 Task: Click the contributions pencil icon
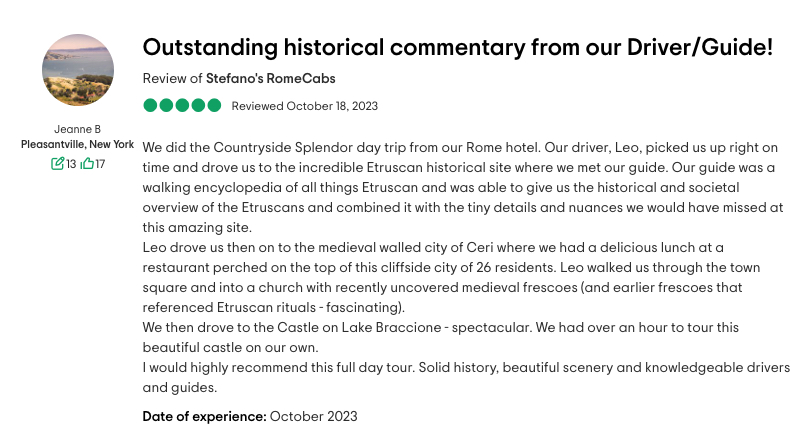[x=58, y=163]
